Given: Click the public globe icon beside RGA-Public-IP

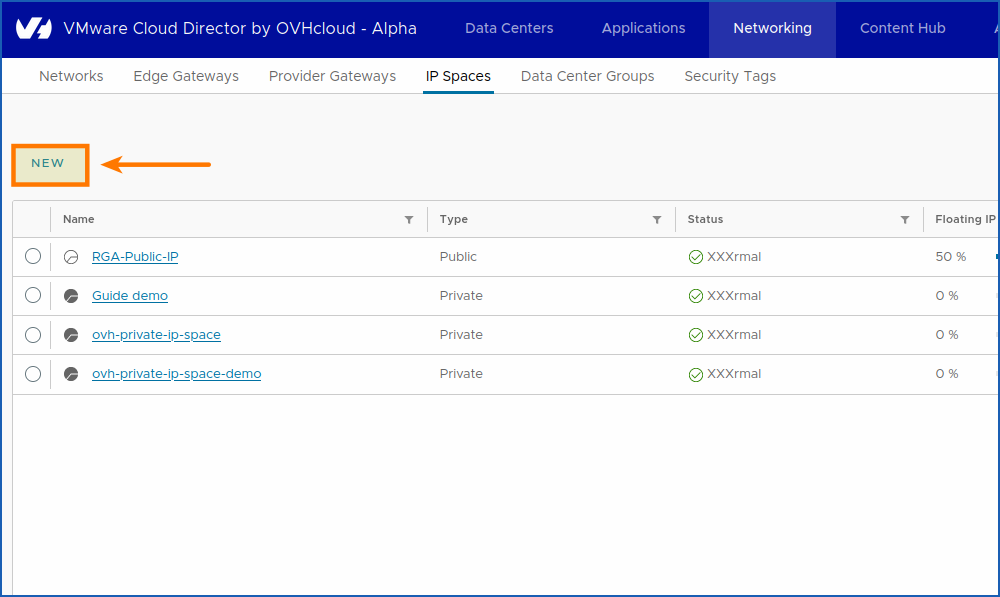Looking at the screenshot, I should pos(70,256).
